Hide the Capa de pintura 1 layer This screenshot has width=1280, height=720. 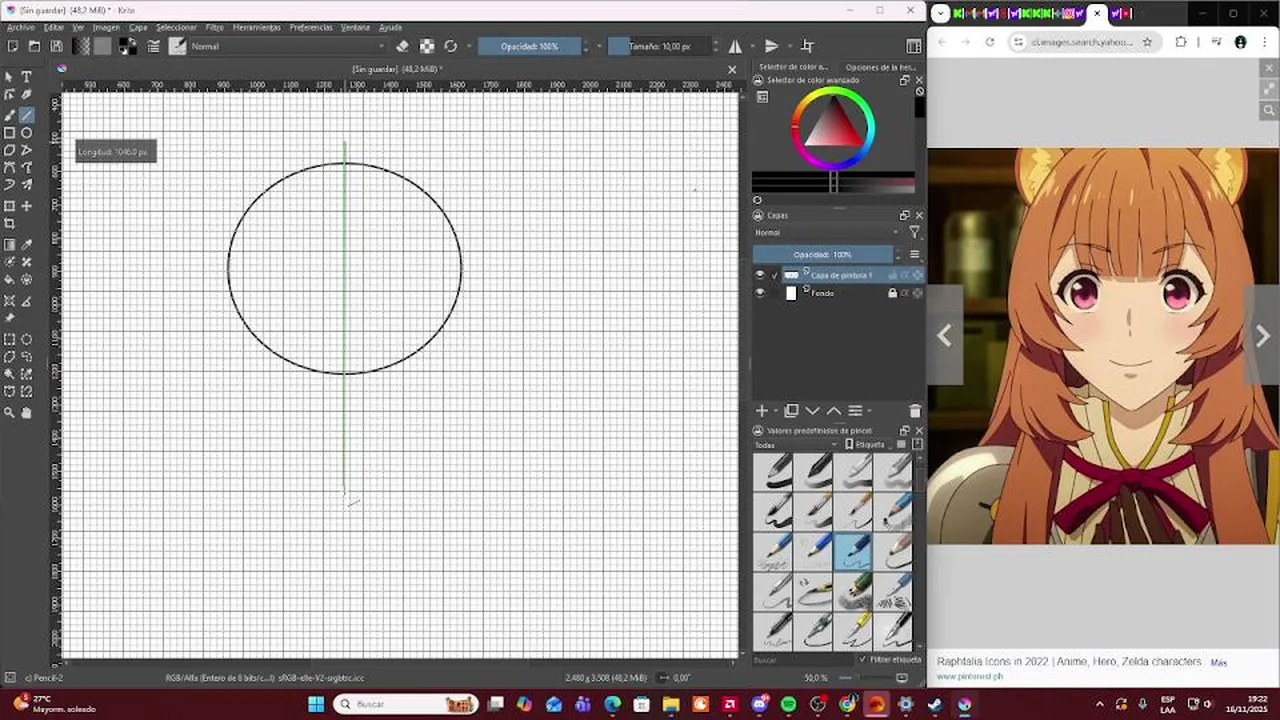tap(759, 275)
